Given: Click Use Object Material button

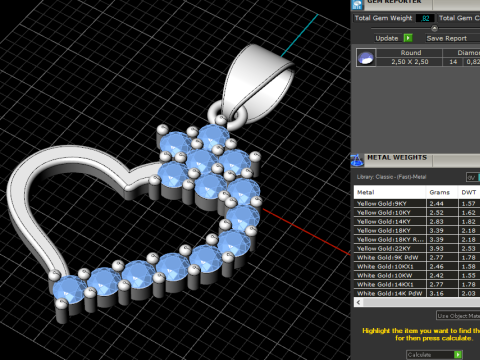Looking at the screenshot, I should coord(458,316).
